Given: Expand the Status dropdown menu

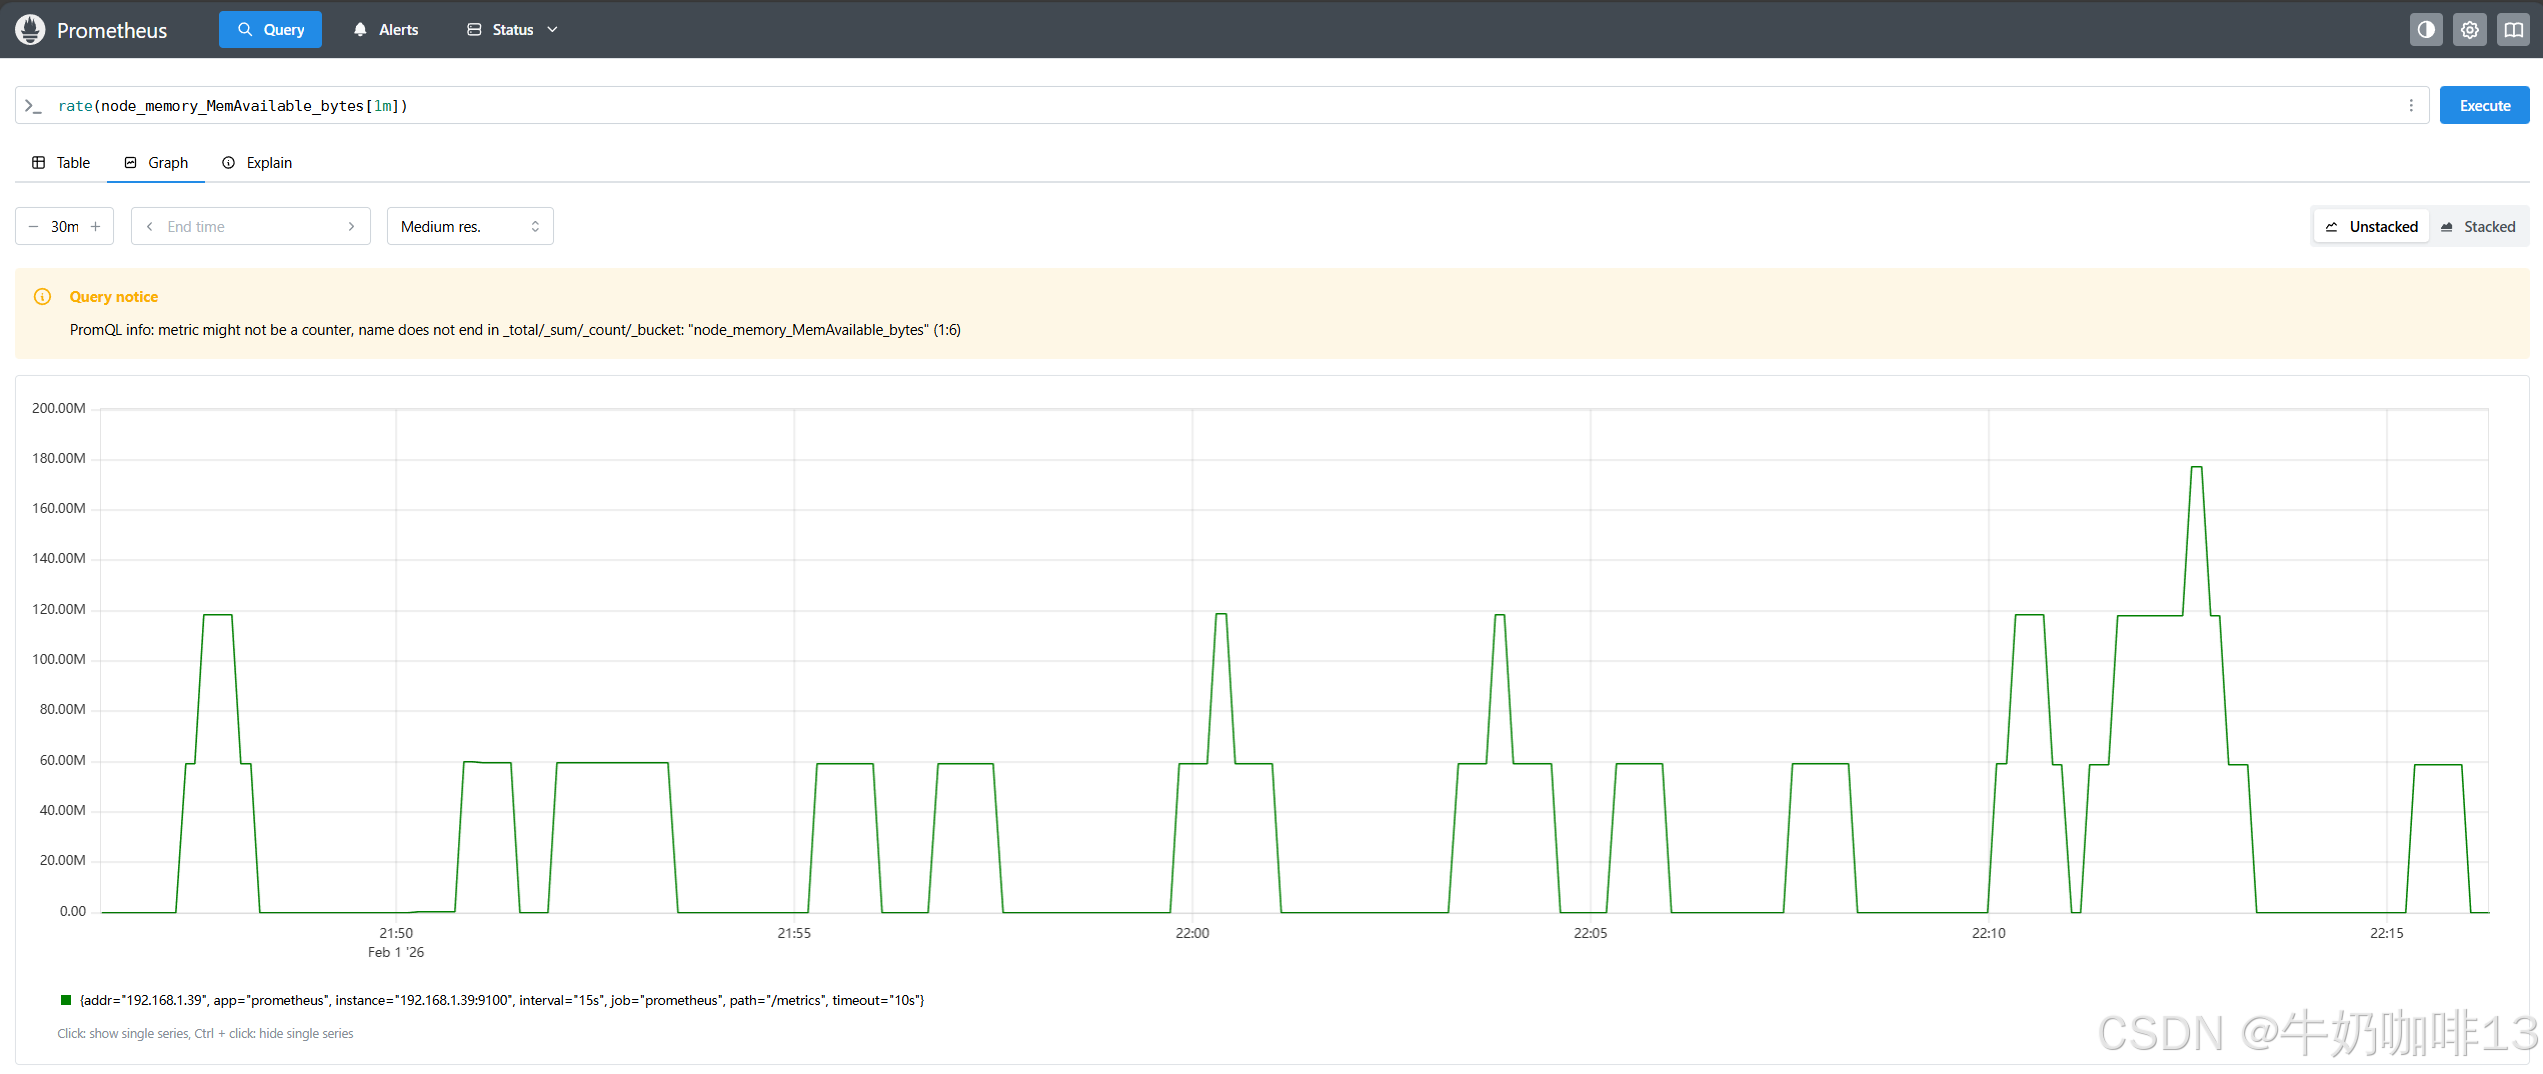Looking at the screenshot, I should click(512, 30).
